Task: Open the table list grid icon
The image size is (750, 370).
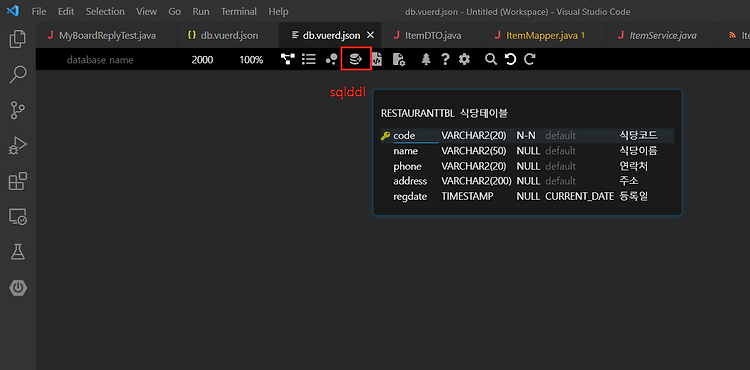Action: point(309,59)
